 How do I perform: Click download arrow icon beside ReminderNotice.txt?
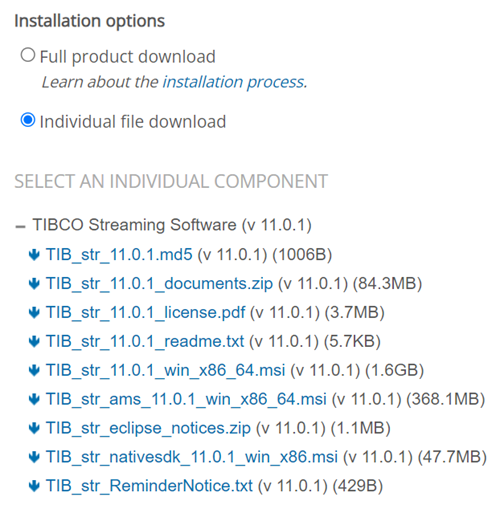point(34,486)
